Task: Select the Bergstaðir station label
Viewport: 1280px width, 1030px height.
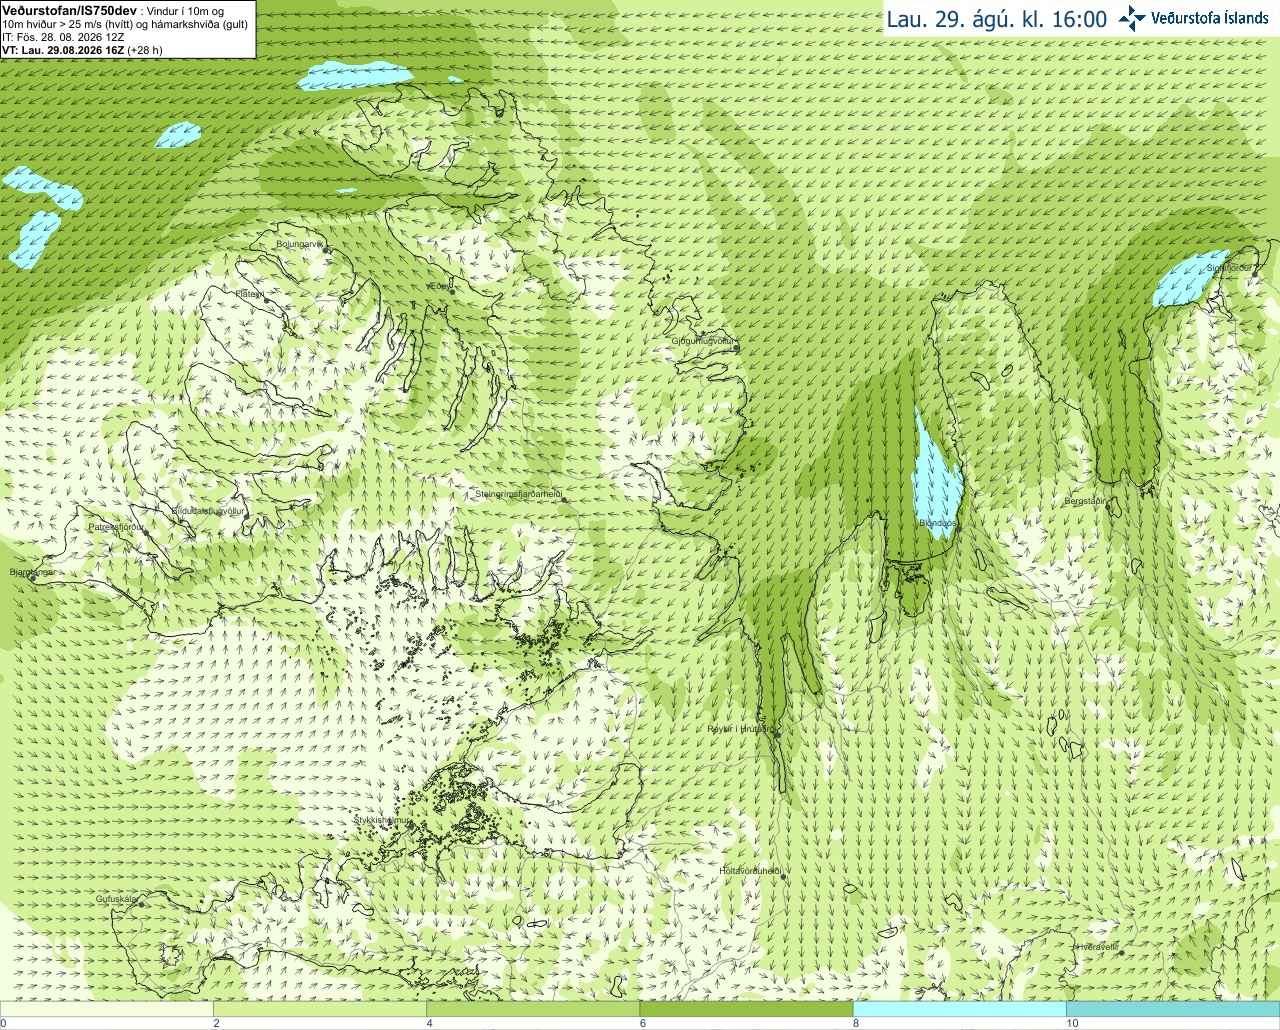Action: pyautogui.click(x=1087, y=501)
